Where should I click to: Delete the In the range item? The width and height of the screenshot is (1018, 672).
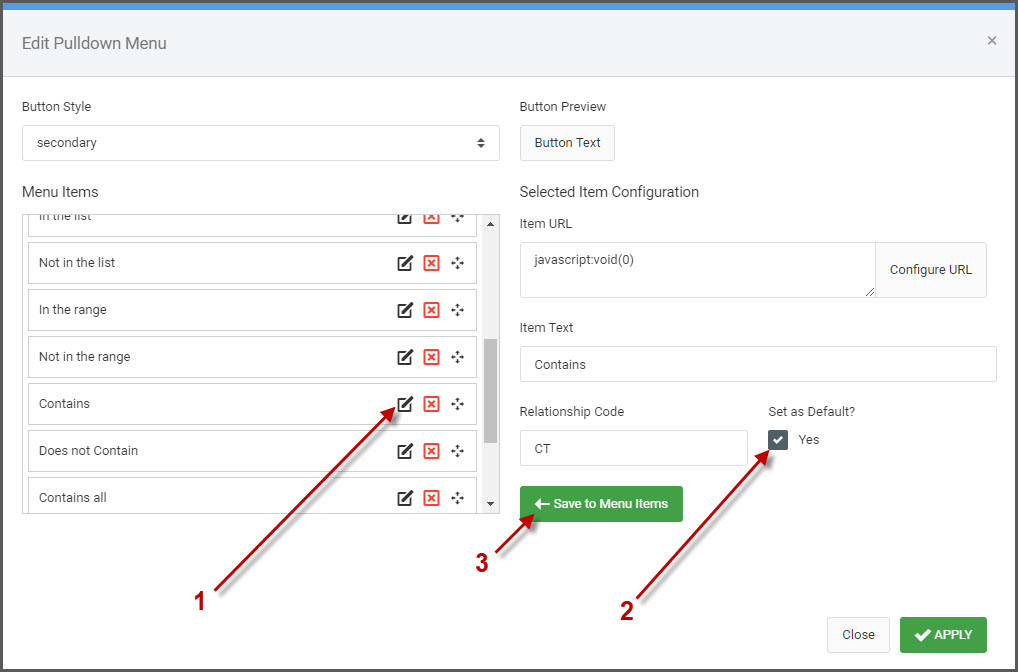pyautogui.click(x=431, y=310)
